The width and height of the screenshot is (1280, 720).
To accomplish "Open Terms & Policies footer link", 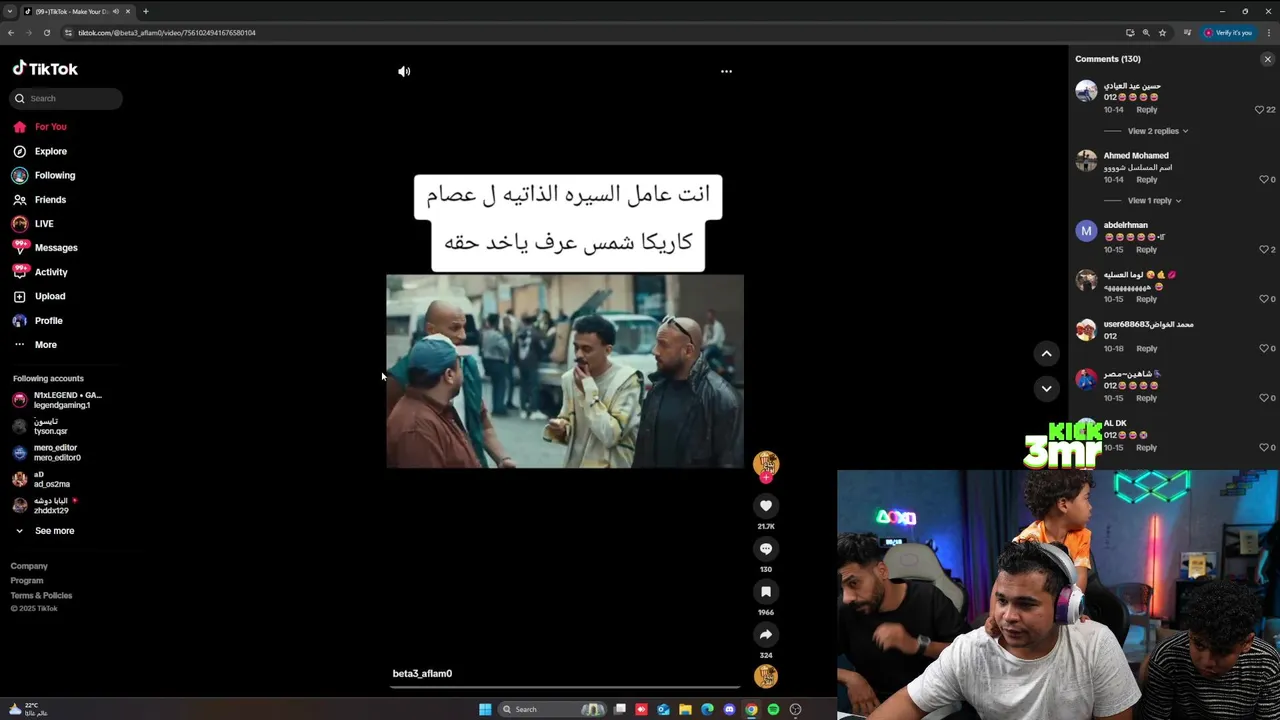I will click(41, 595).
